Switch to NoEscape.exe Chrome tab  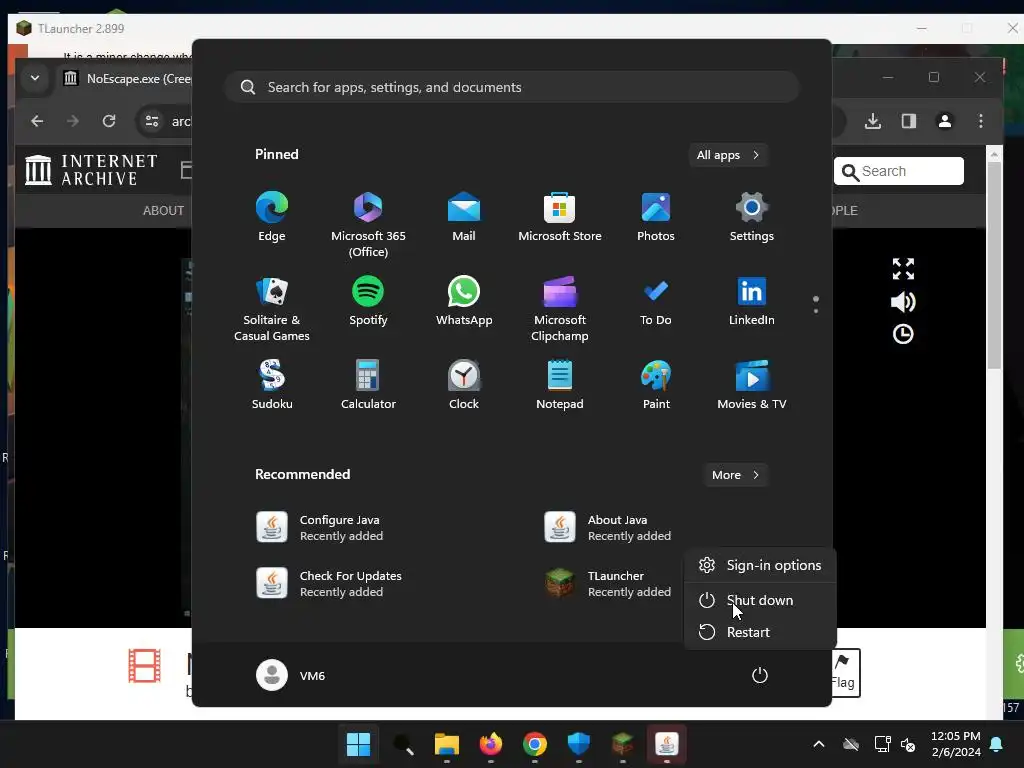click(124, 78)
